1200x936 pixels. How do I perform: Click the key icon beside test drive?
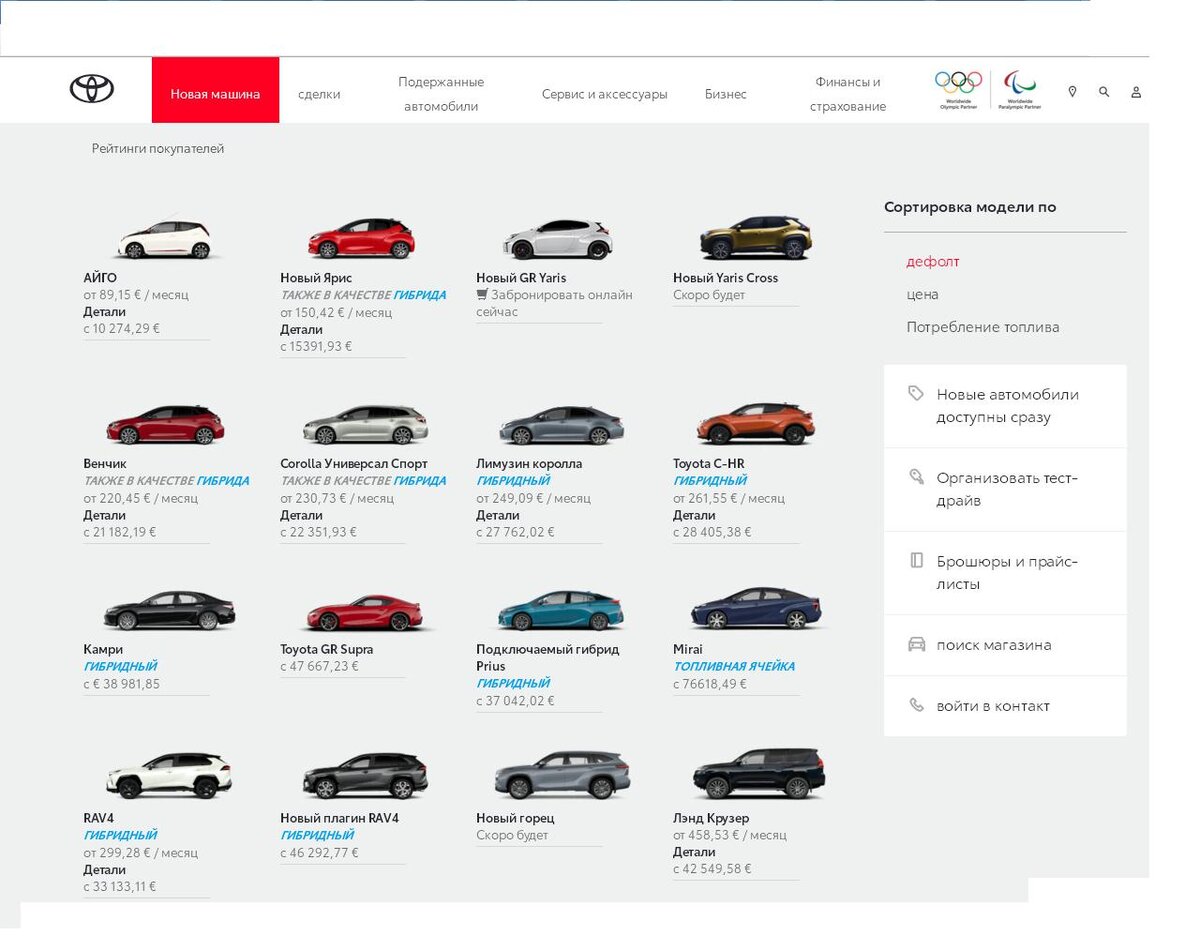click(x=916, y=477)
